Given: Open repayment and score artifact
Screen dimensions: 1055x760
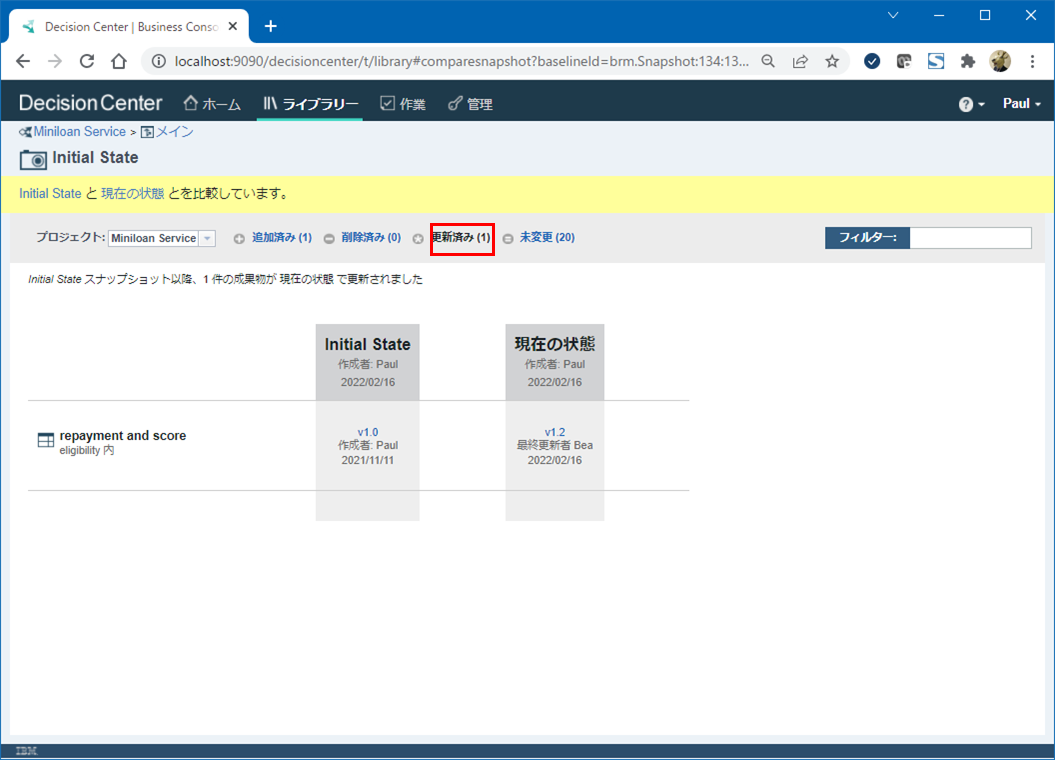Looking at the screenshot, I should point(122,436).
